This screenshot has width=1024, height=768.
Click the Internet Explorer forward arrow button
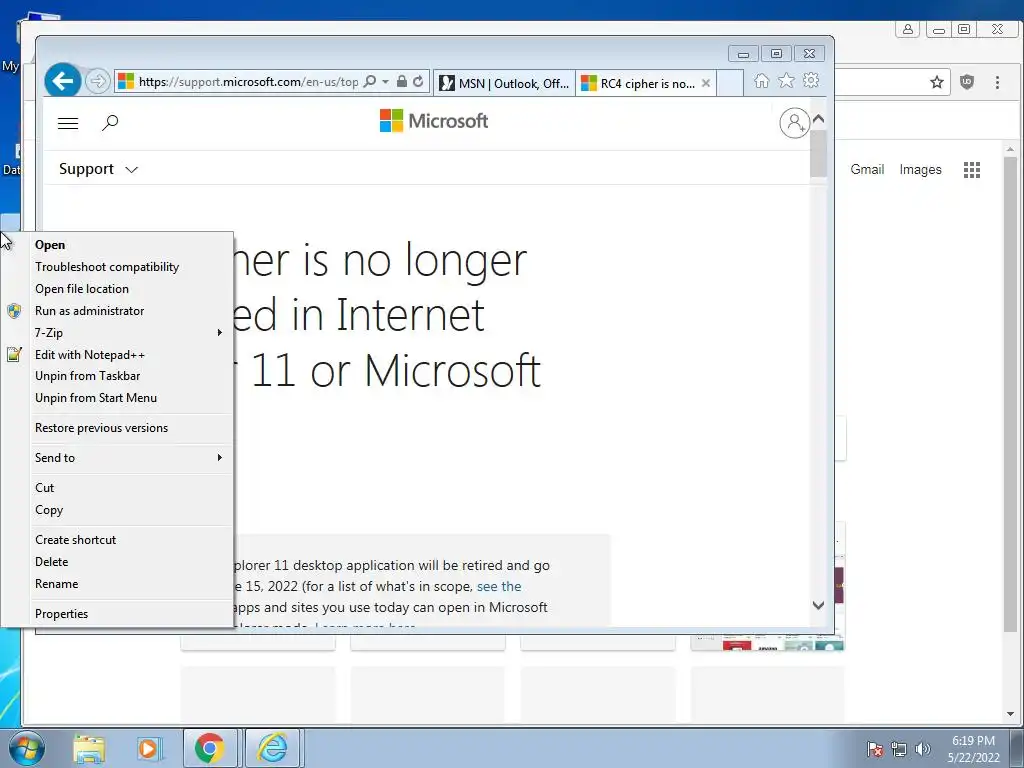coord(98,82)
